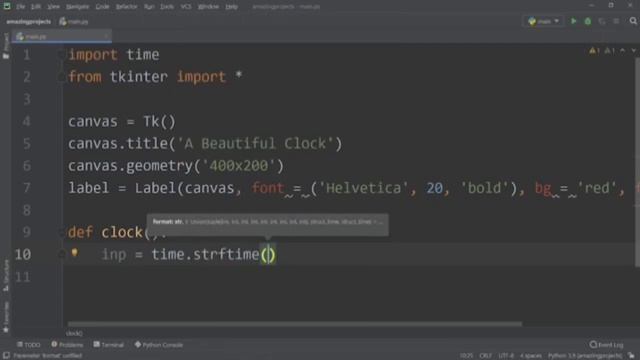Close the main.py editor tab
Image resolution: width=640 pixels, height=360 pixels.
(x=106, y=37)
